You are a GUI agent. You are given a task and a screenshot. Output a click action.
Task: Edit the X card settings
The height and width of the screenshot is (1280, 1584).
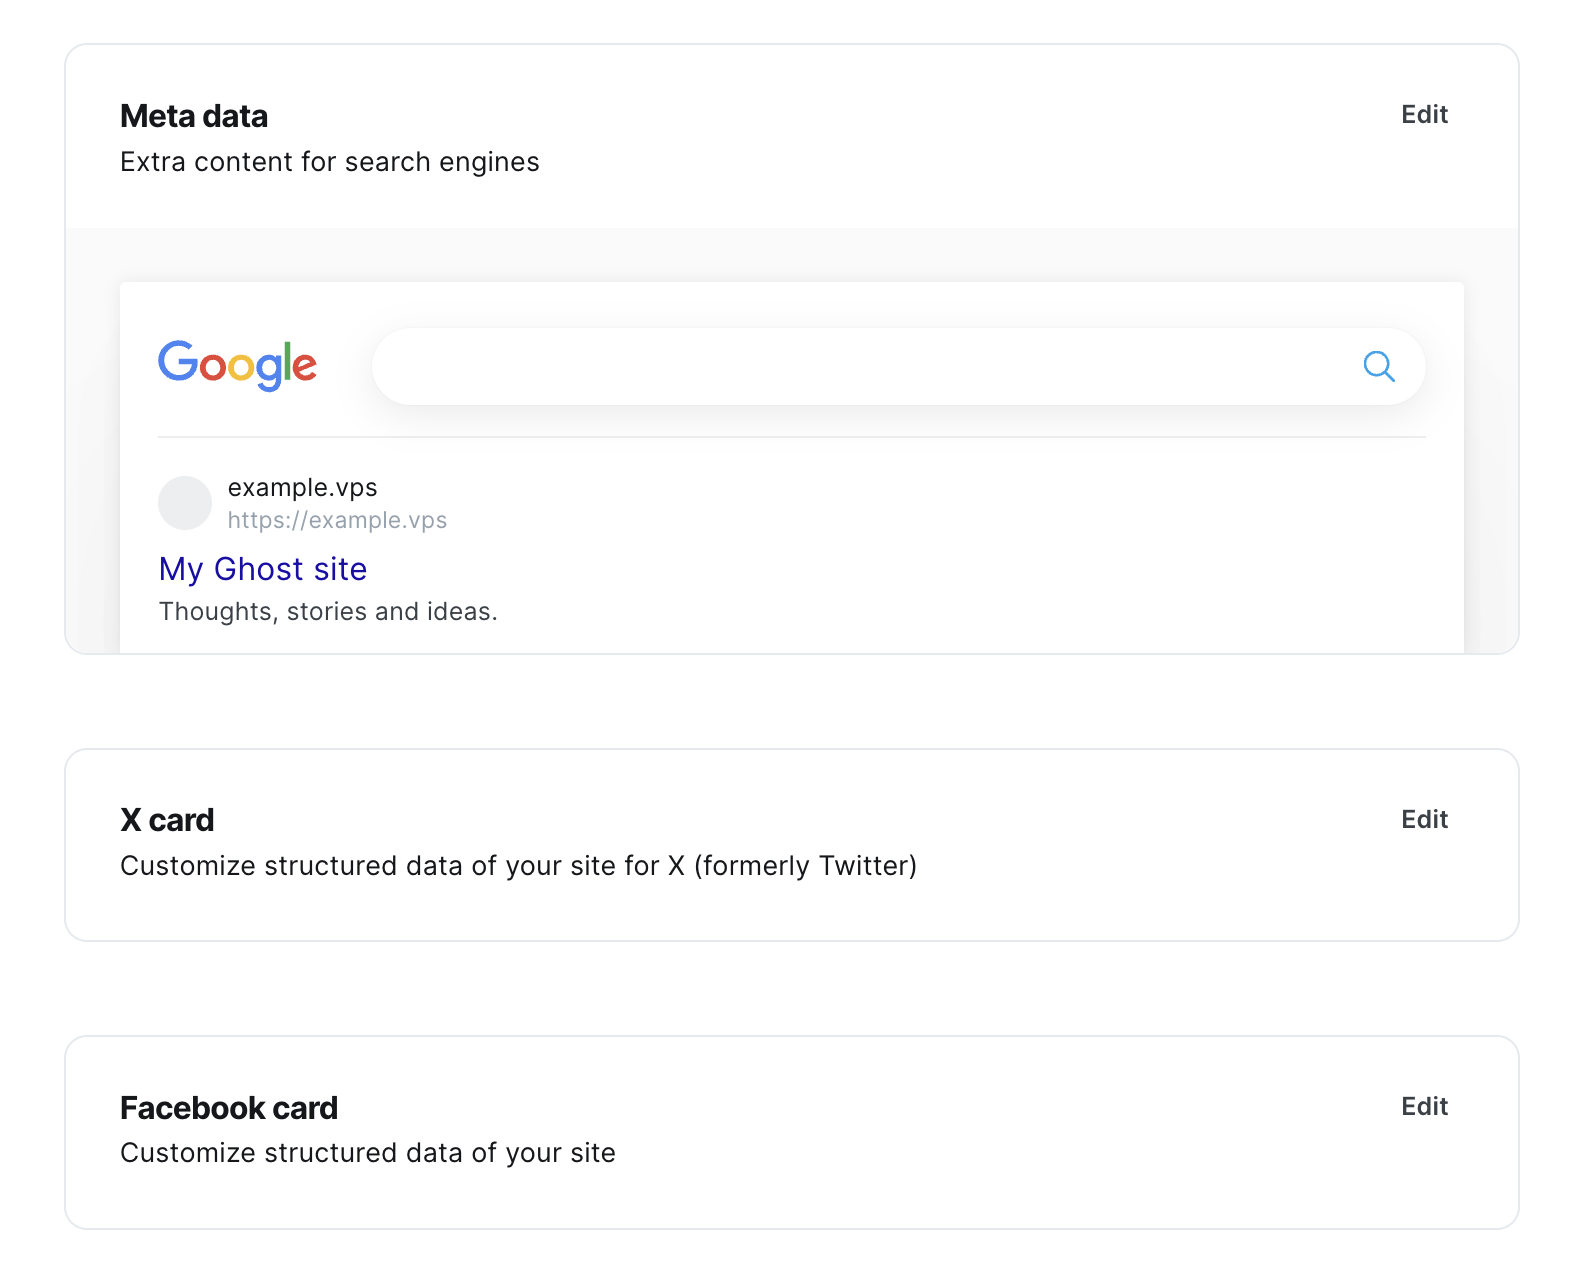1424,819
